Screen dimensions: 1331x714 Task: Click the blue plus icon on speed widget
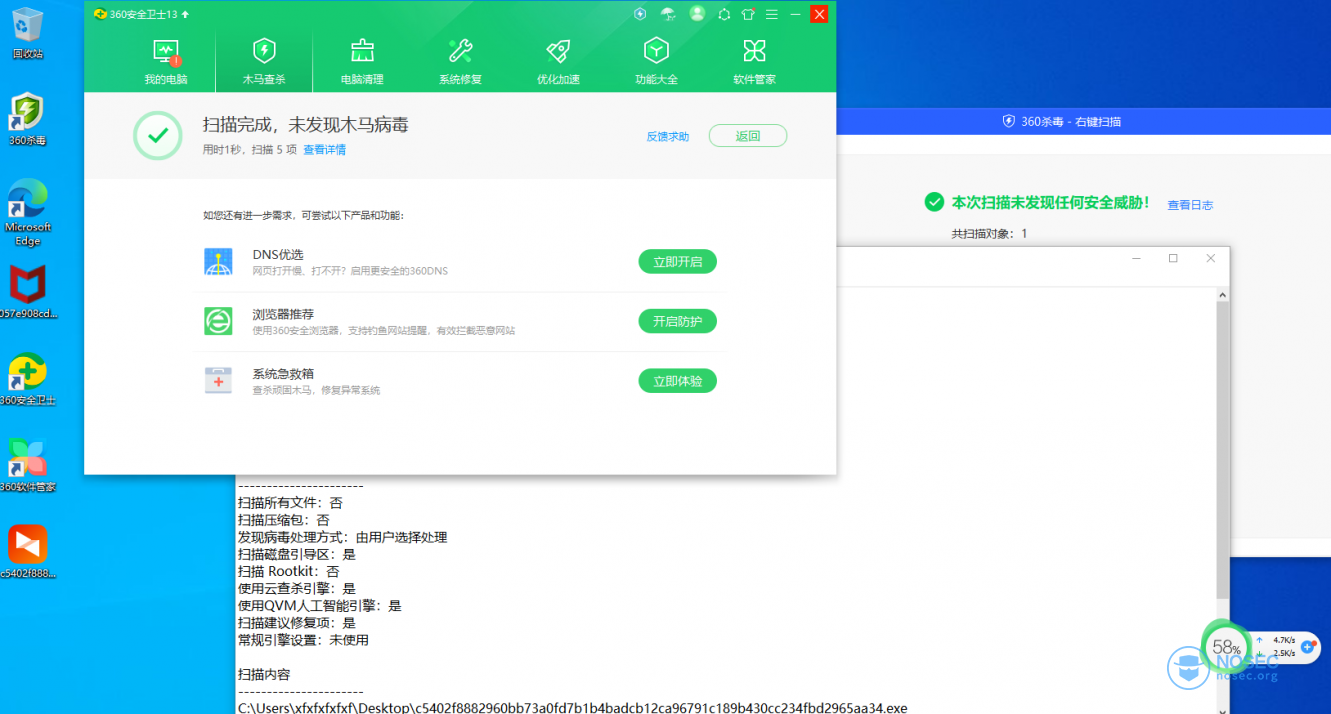[x=1308, y=647]
